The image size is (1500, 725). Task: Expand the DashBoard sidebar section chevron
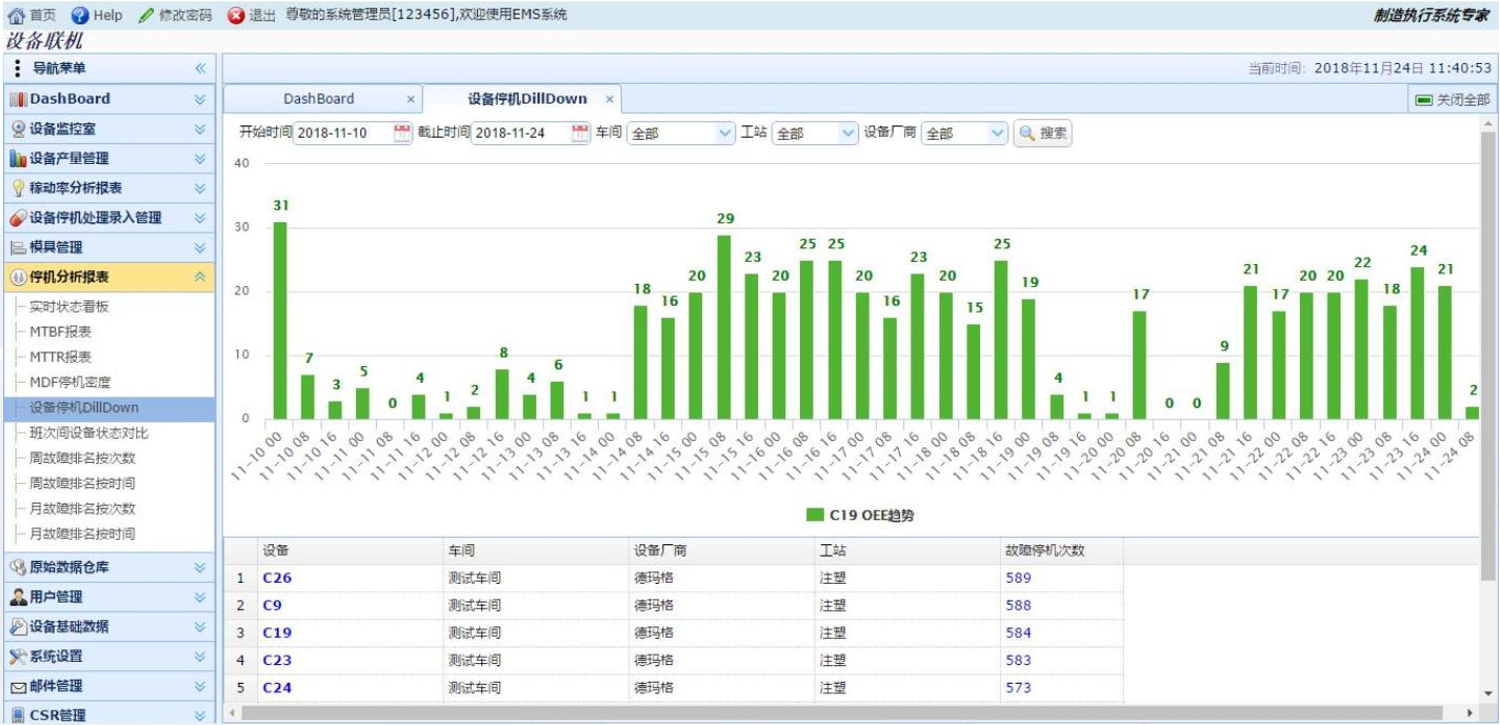click(200, 99)
